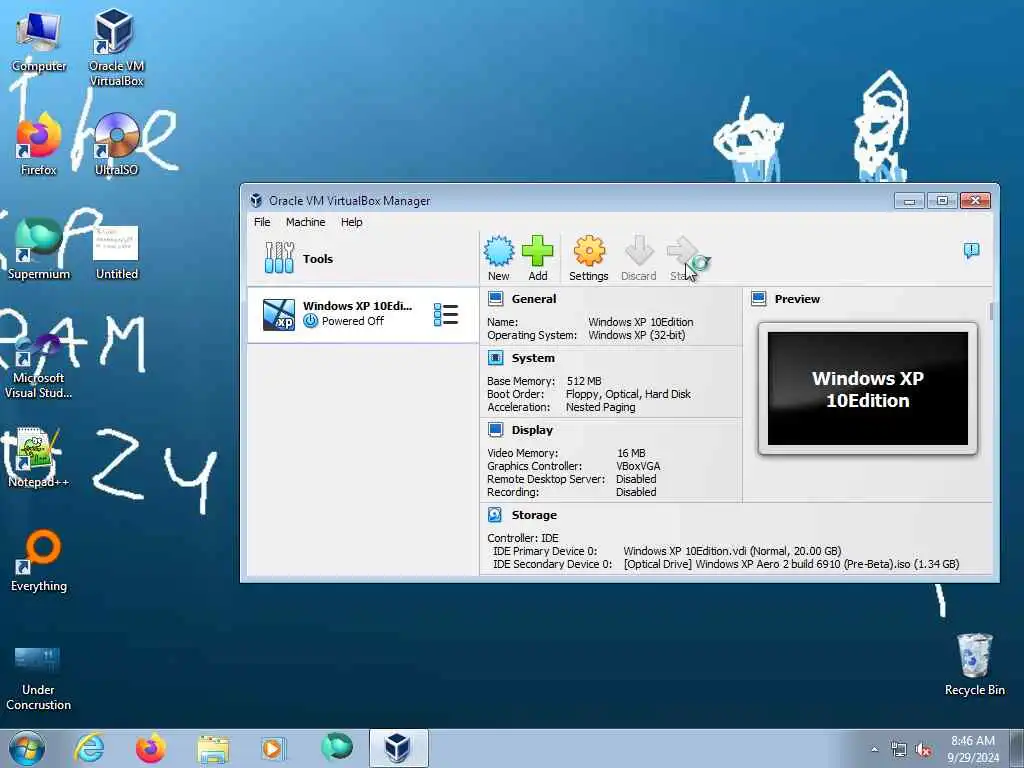Open General settings via General heading

tap(534, 299)
